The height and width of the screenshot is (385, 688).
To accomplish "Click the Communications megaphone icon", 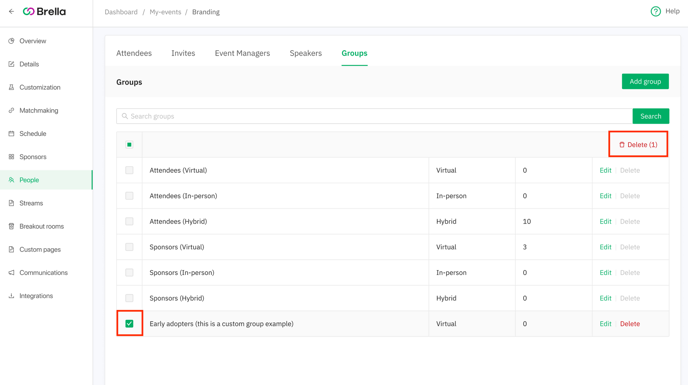I will click(x=11, y=273).
